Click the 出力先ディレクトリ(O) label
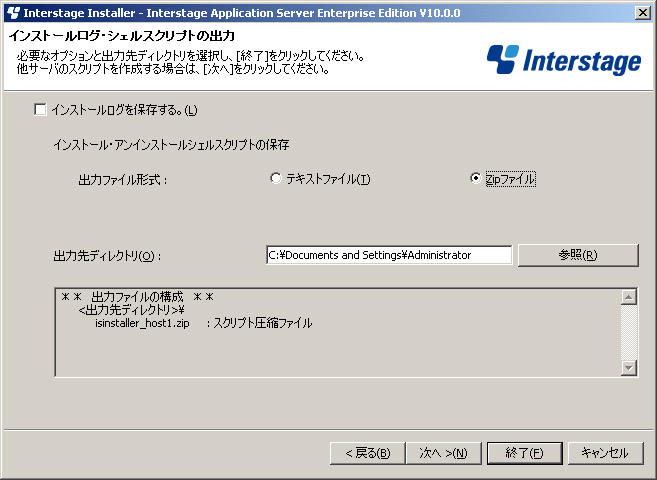This screenshot has height=480, width=657. click(x=107, y=255)
